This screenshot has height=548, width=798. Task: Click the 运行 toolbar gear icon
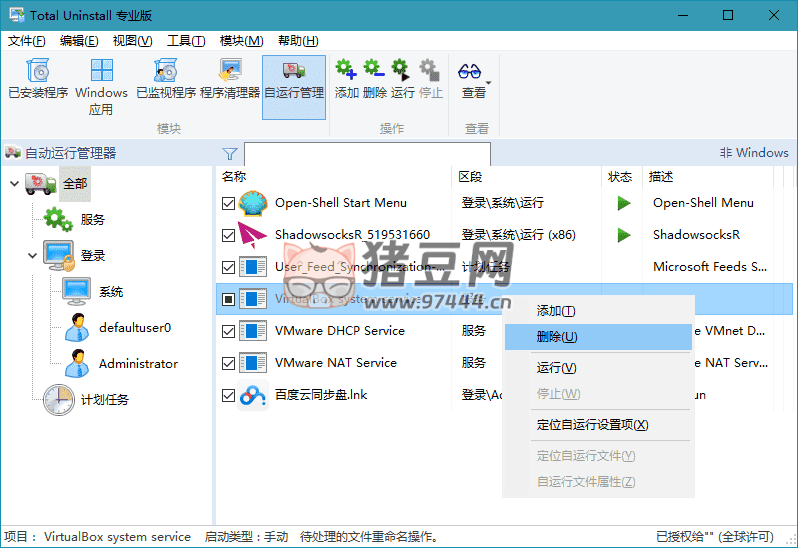pyautogui.click(x=402, y=70)
